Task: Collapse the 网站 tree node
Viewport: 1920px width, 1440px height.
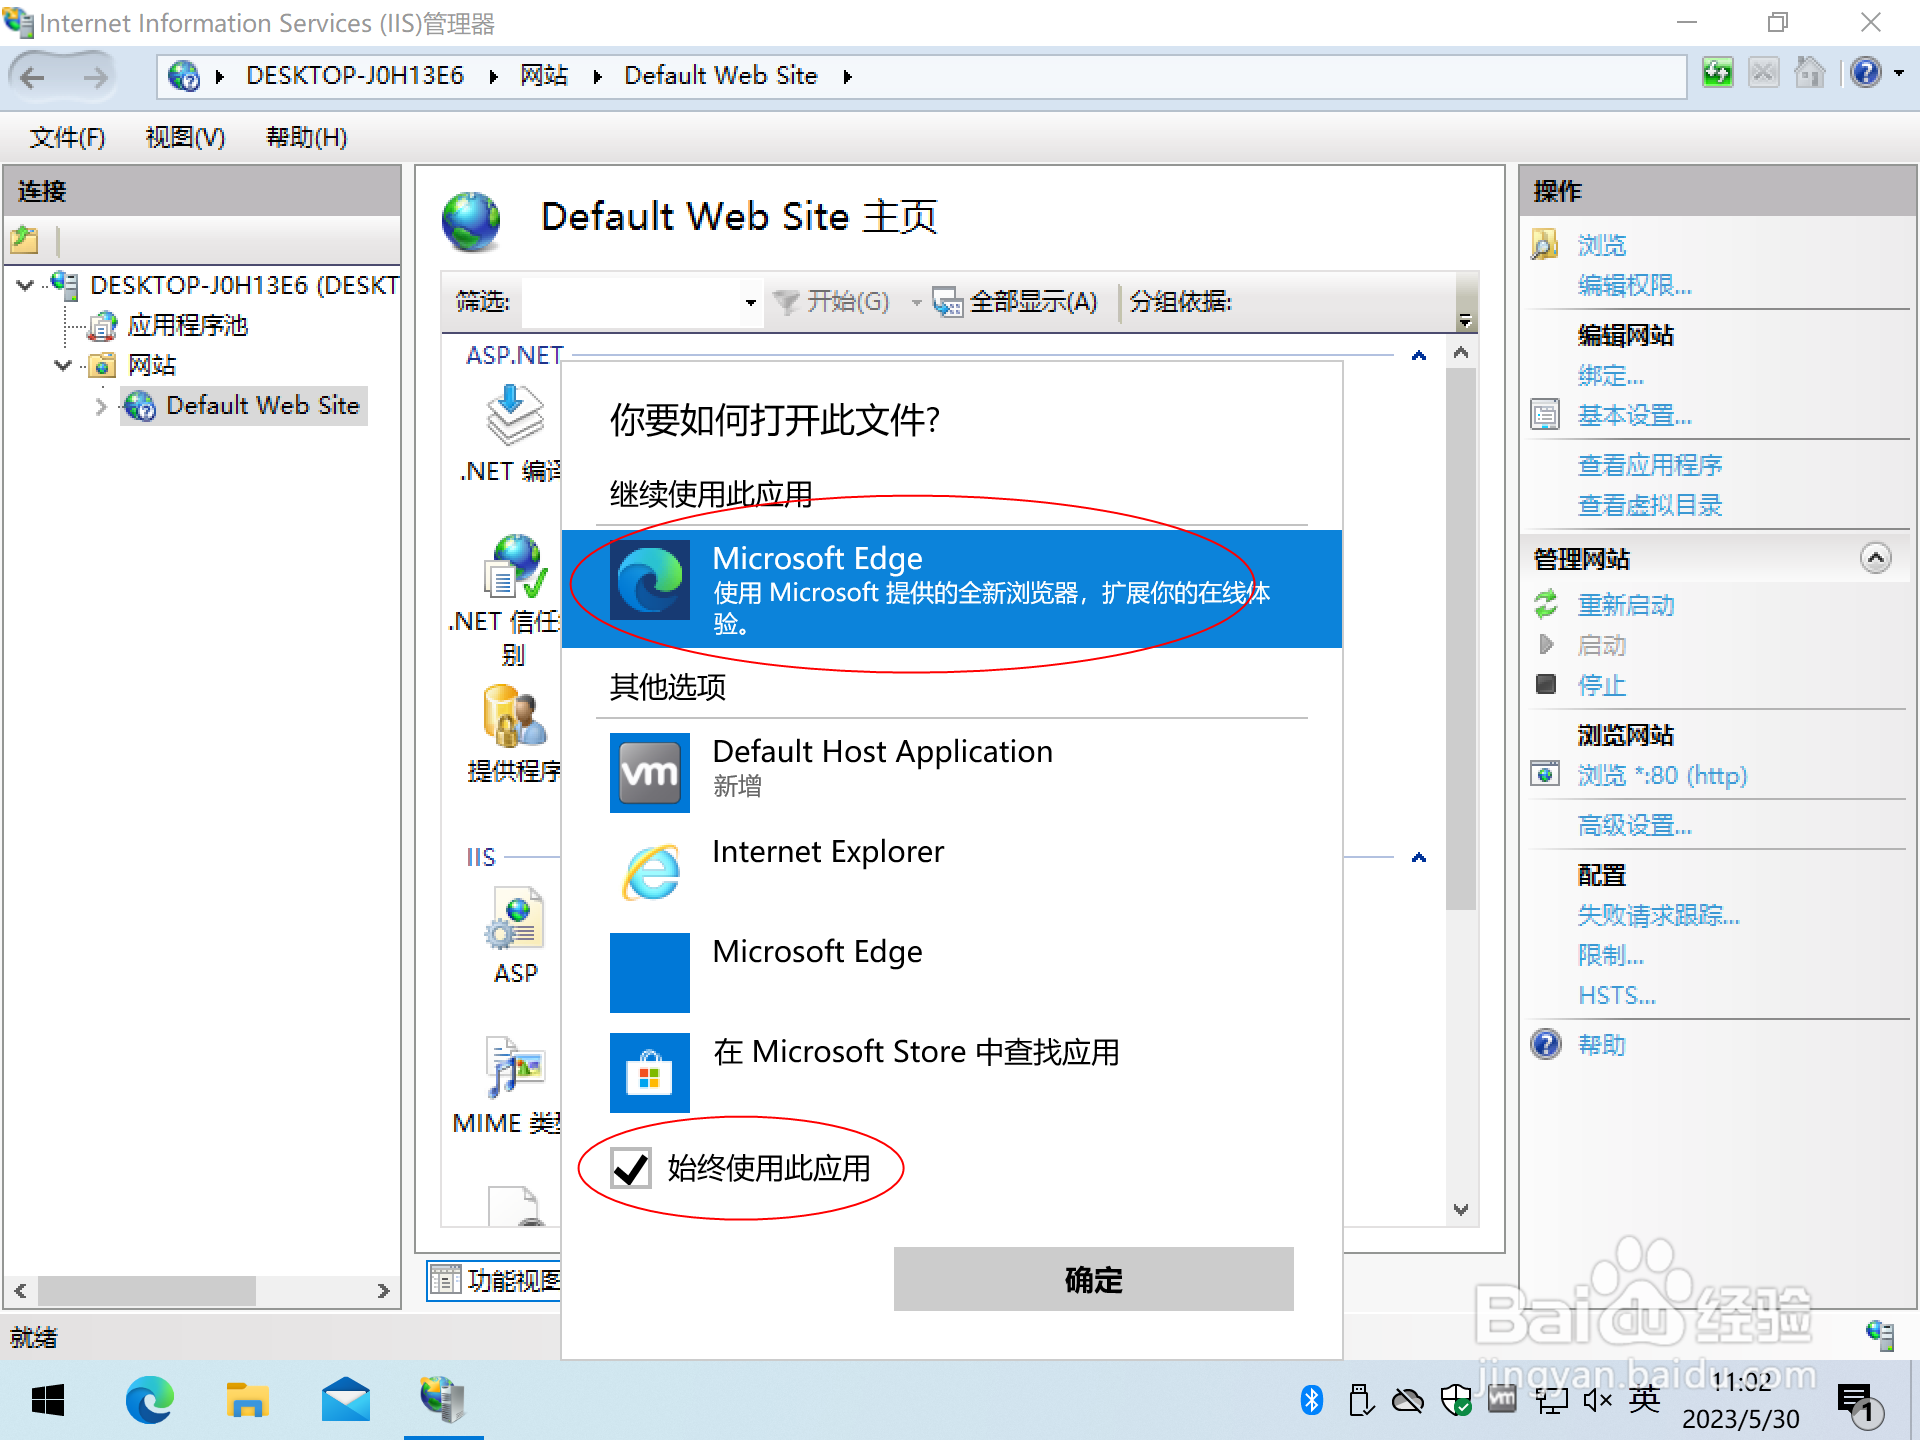Action: (x=62, y=365)
